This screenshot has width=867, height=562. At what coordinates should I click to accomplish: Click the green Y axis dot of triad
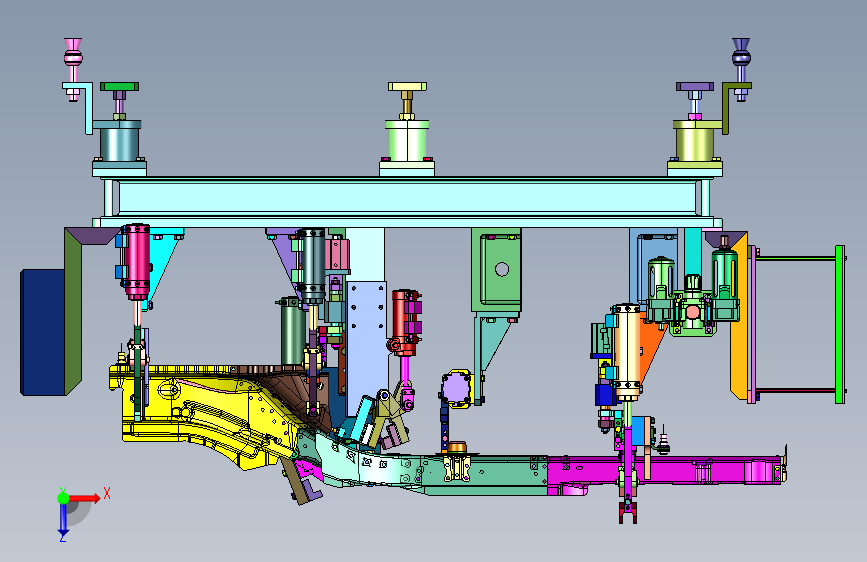63,498
